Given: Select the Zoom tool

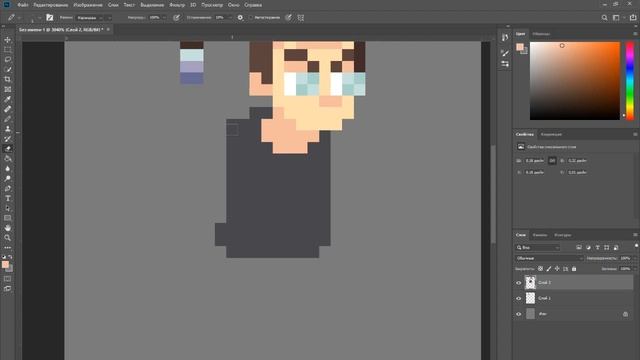Looking at the screenshot, I should (x=8, y=238).
